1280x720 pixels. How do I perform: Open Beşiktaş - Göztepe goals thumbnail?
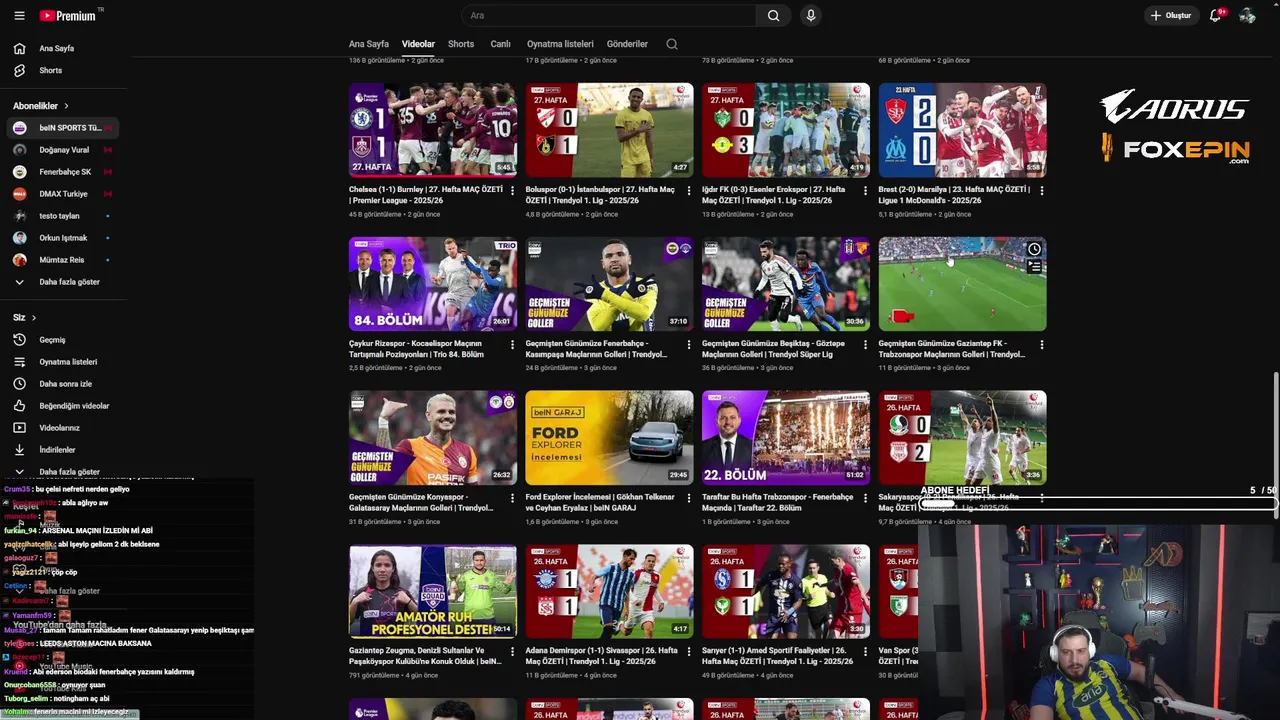[x=786, y=284]
